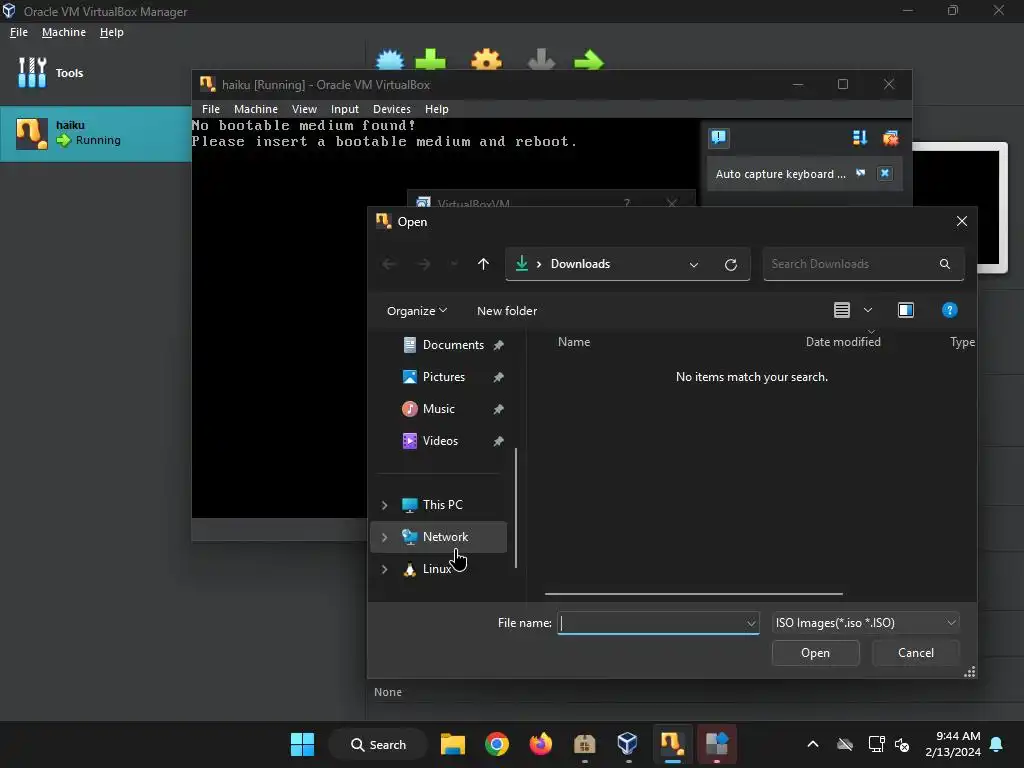1024x768 pixels.
Task: Open Devices menu in haiku VM window
Action: tap(392, 109)
